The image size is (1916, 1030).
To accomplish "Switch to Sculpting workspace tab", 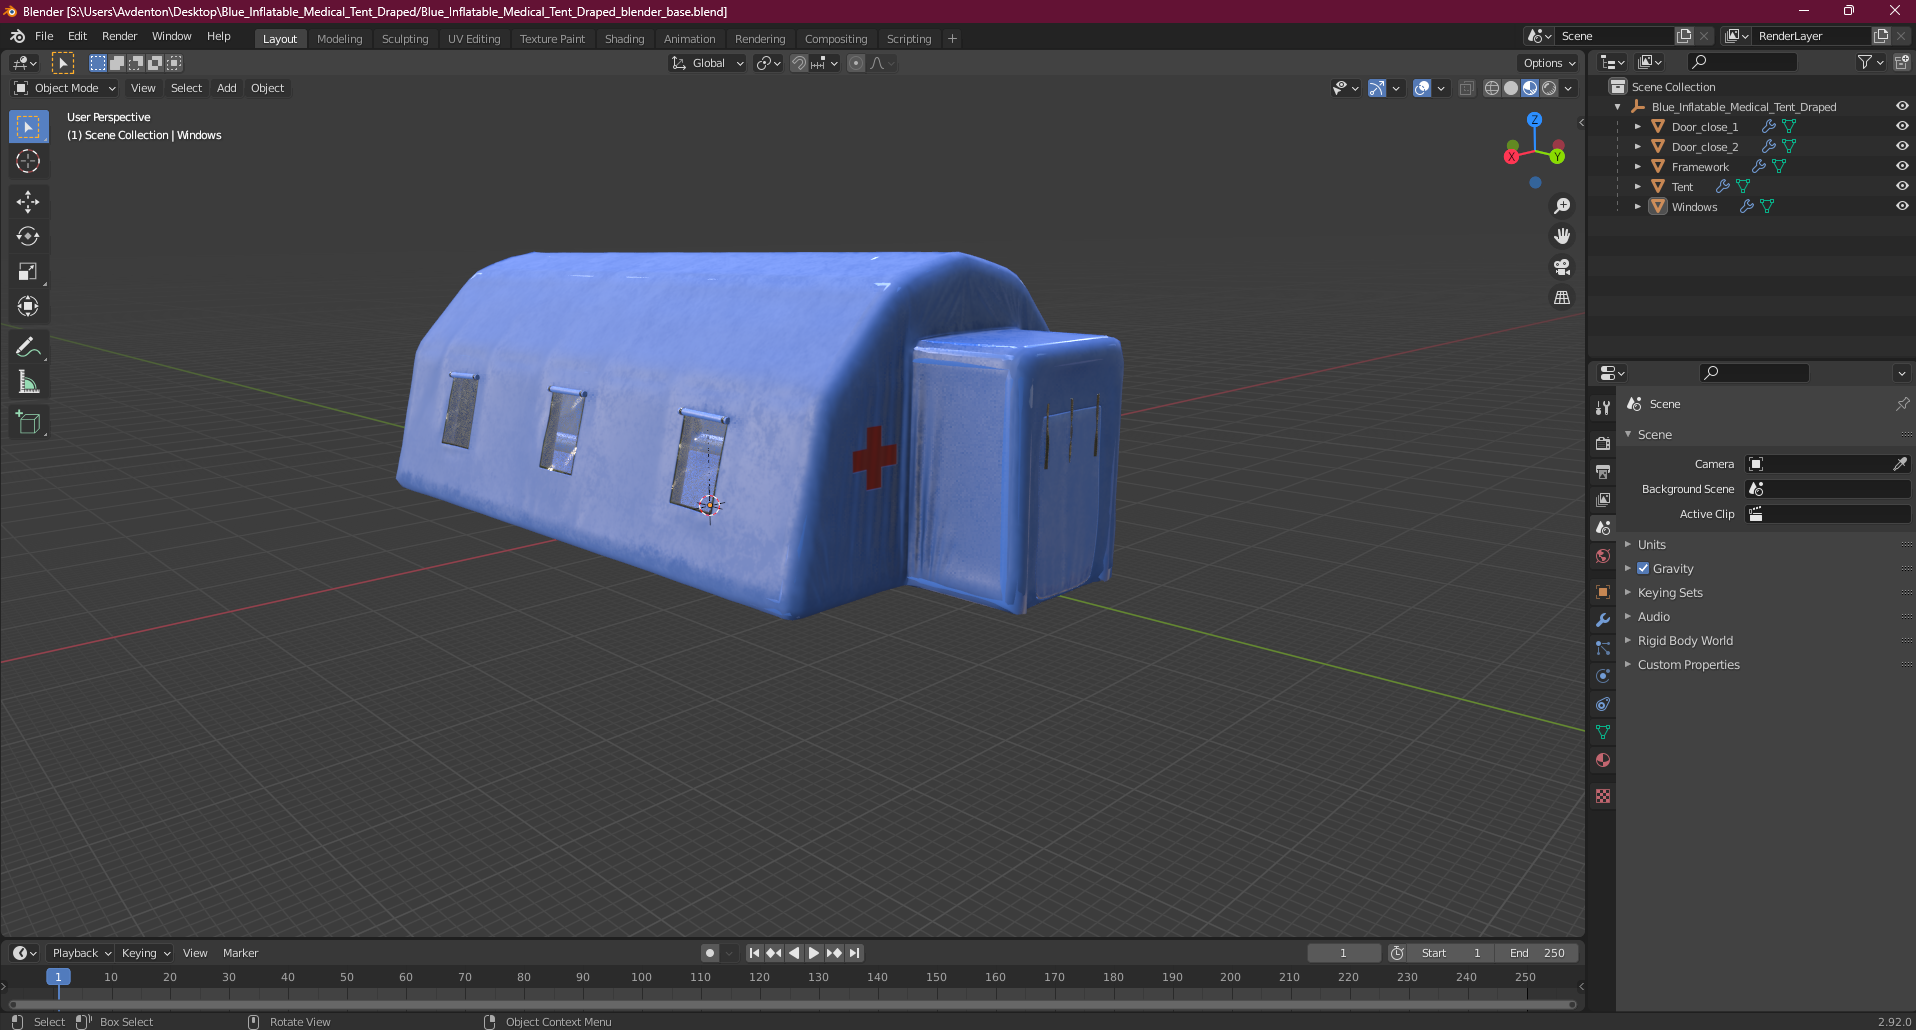I will [405, 39].
